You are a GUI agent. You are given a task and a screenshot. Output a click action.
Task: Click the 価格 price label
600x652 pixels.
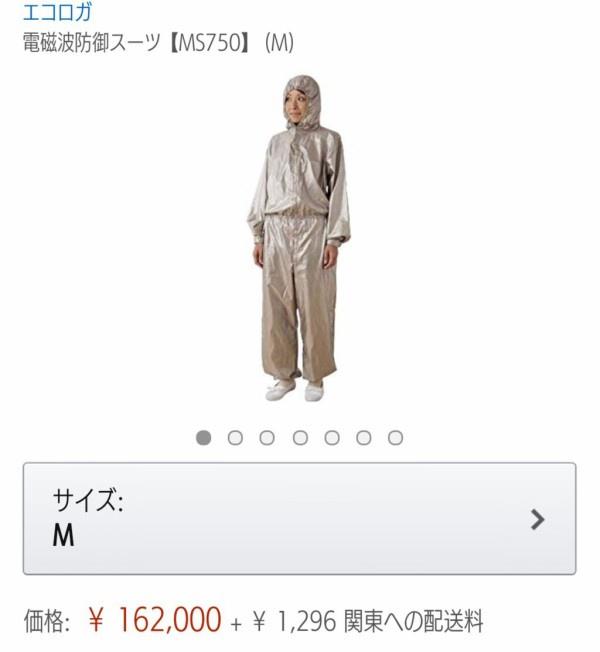tap(46, 622)
